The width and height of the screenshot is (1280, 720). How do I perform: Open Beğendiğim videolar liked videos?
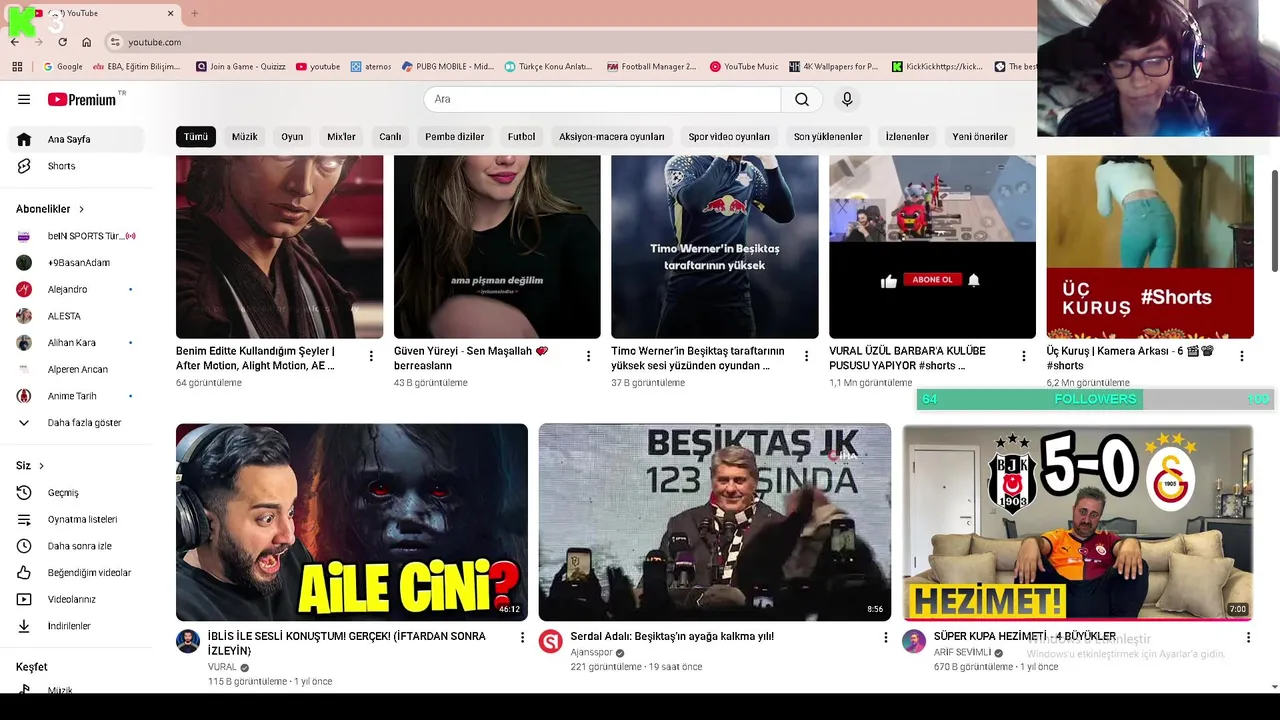[76, 573]
